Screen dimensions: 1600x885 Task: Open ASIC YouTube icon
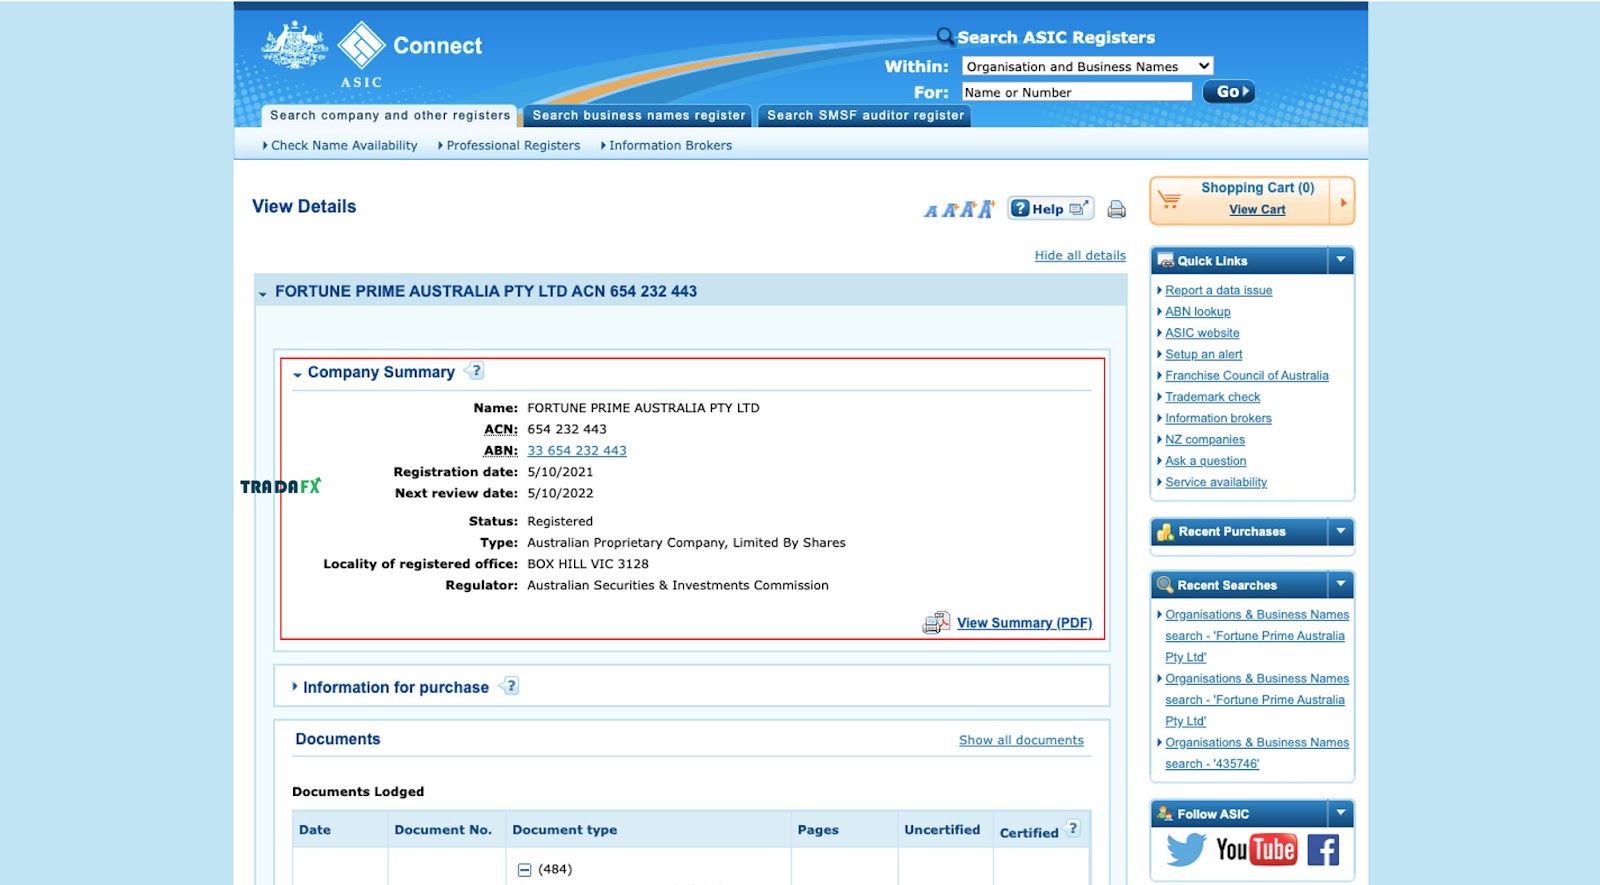click(1256, 850)
